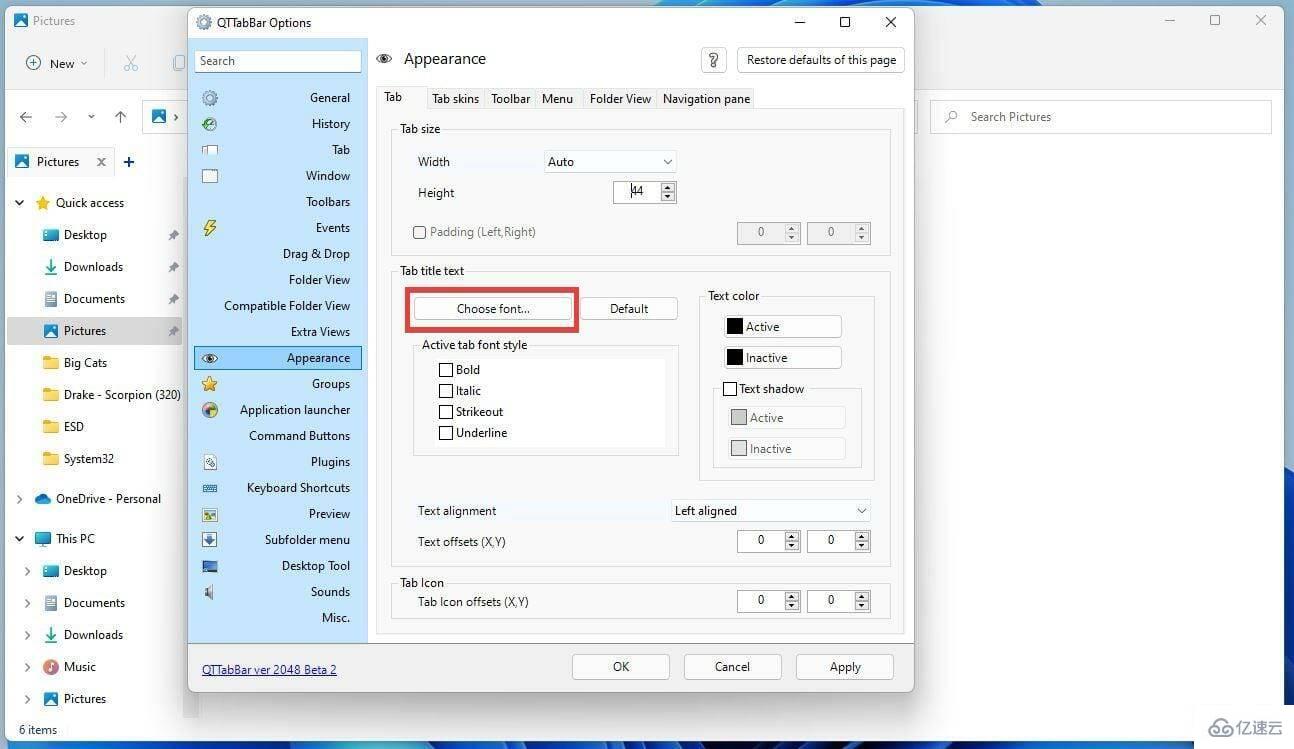
Task: Enable Strikeout font style
Action: pos(446,412)
